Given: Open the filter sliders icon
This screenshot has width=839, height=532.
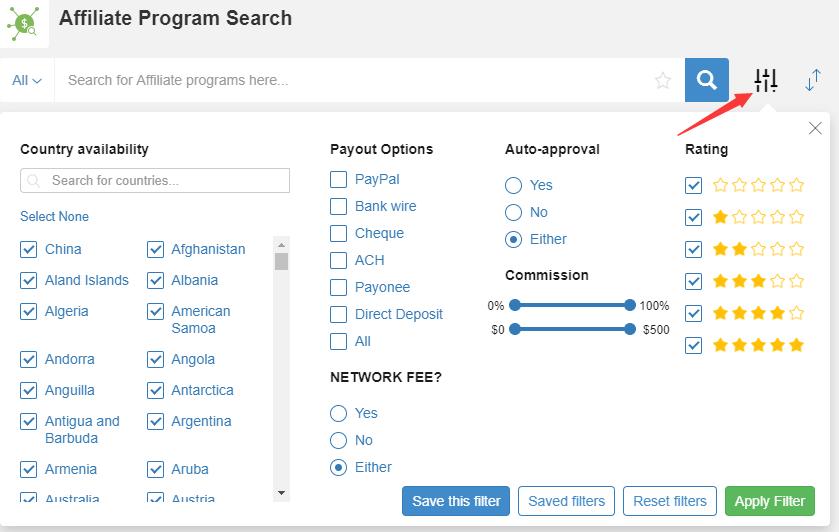Looking at the screenshot, I should [766, 81].
